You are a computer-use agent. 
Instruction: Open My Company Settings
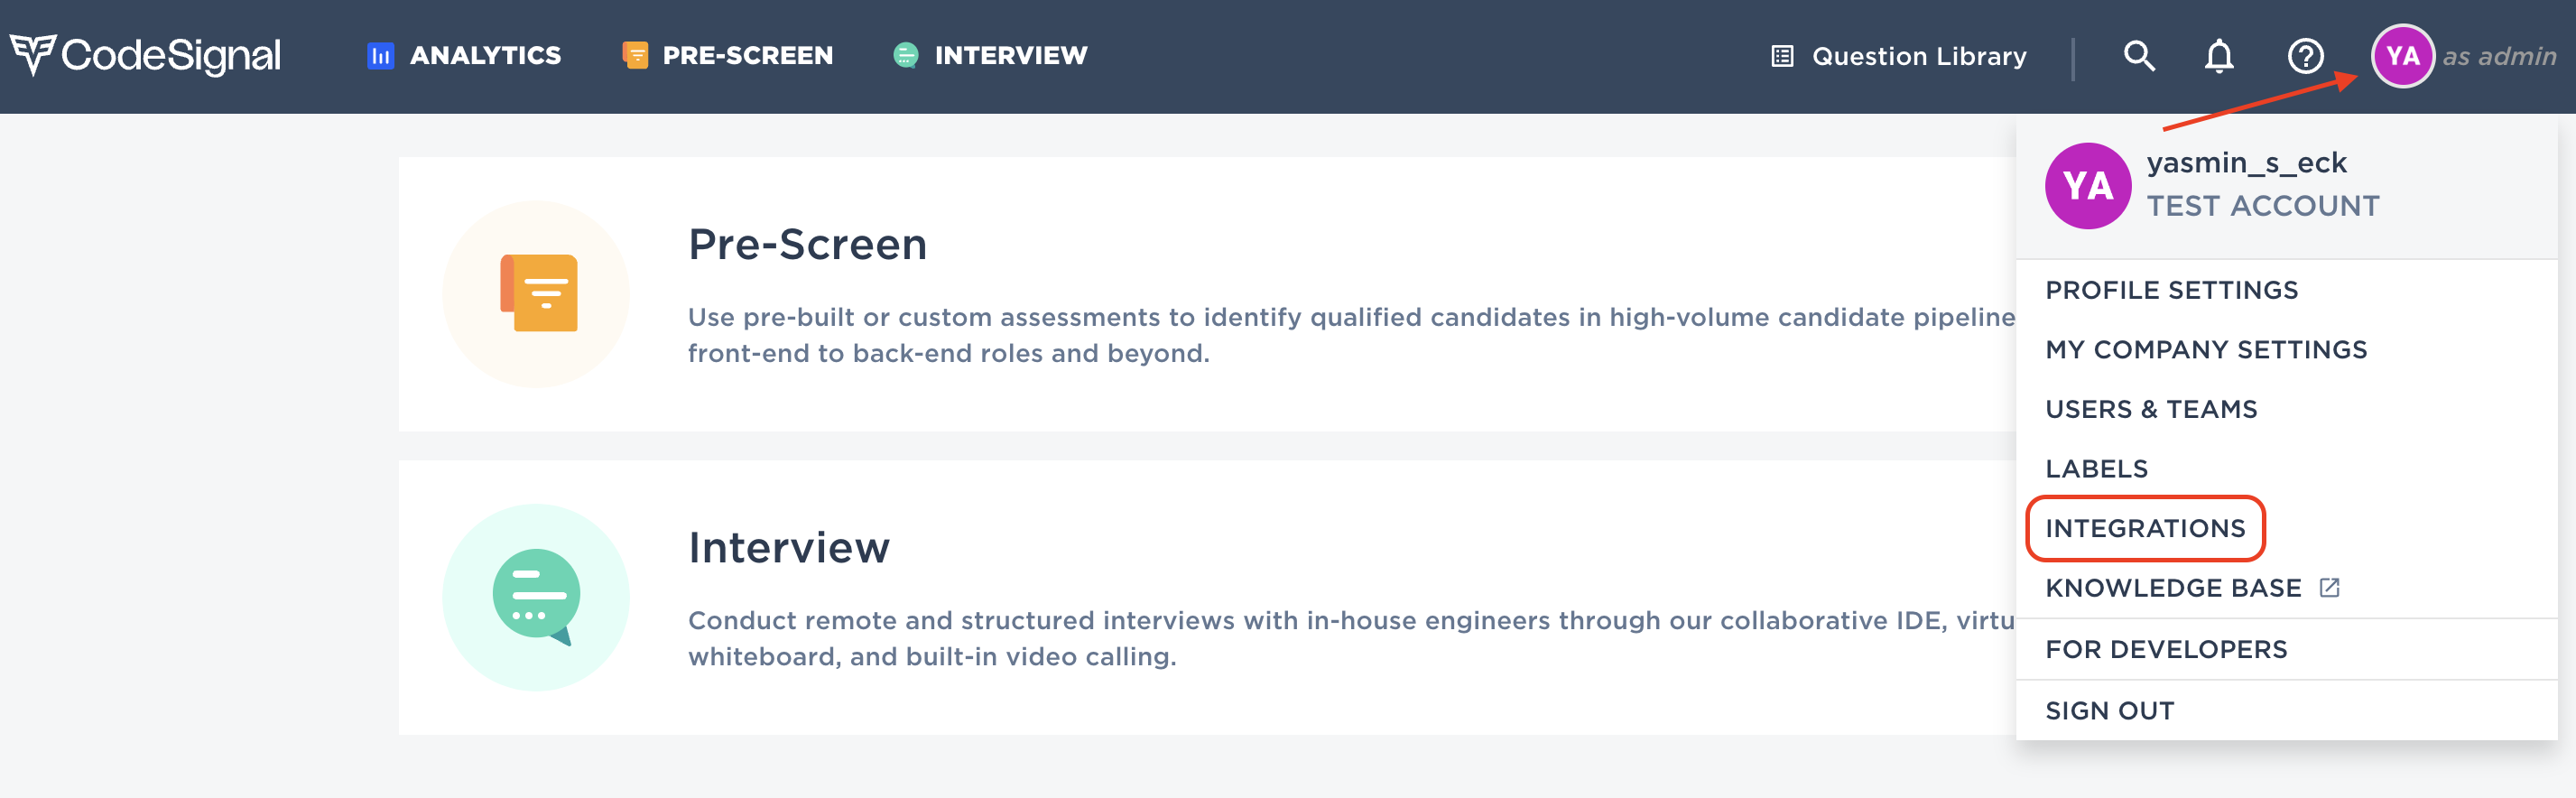[x=2206, y=349]
